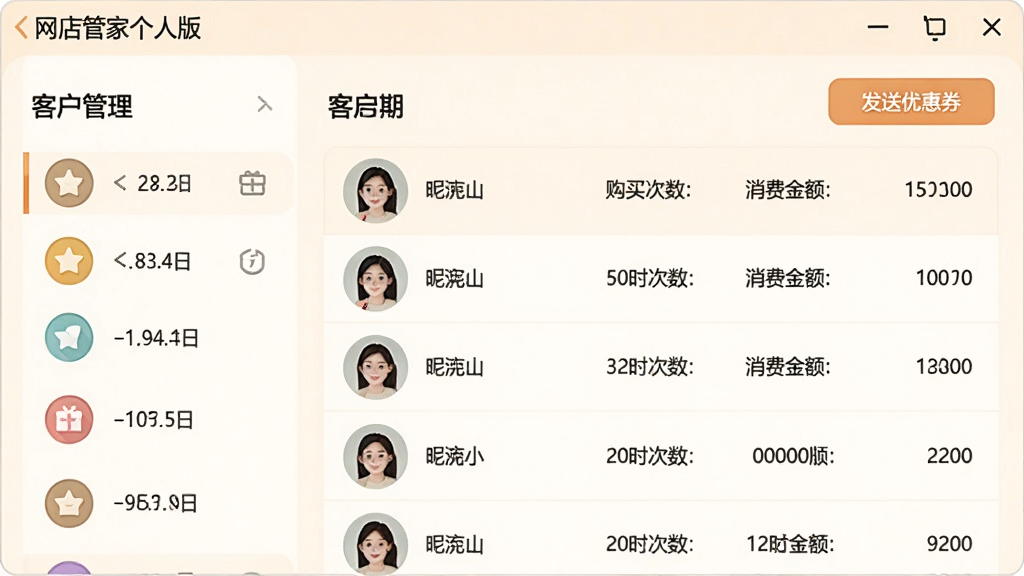Click the 12时金额: label
The height and width of the screenshot is (576, 1024).
[790, 544]
